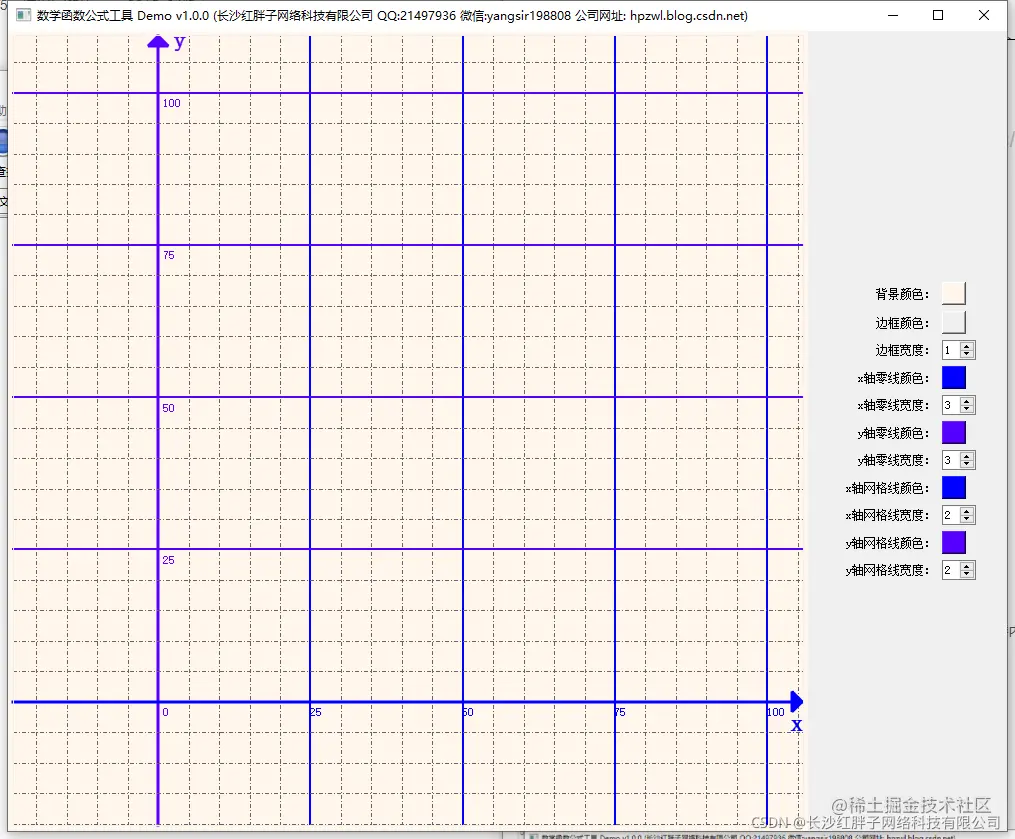The image size is (1015, 839).
Task: Click the 边框宽度 label
Action: coord(902,350)
